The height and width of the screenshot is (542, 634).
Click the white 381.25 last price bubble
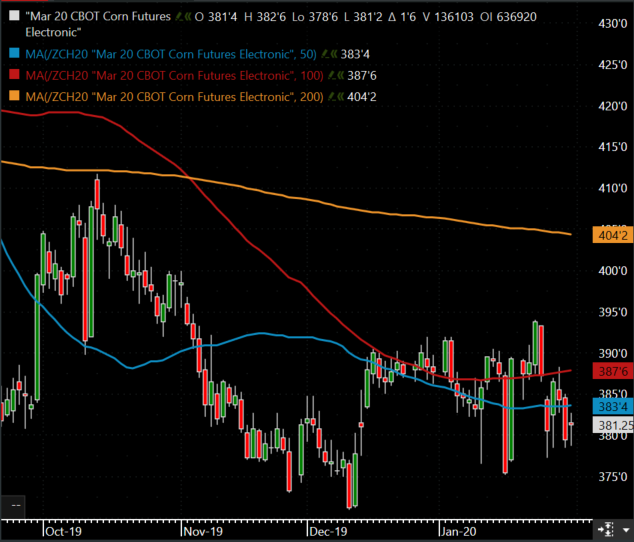coord(613,425)
